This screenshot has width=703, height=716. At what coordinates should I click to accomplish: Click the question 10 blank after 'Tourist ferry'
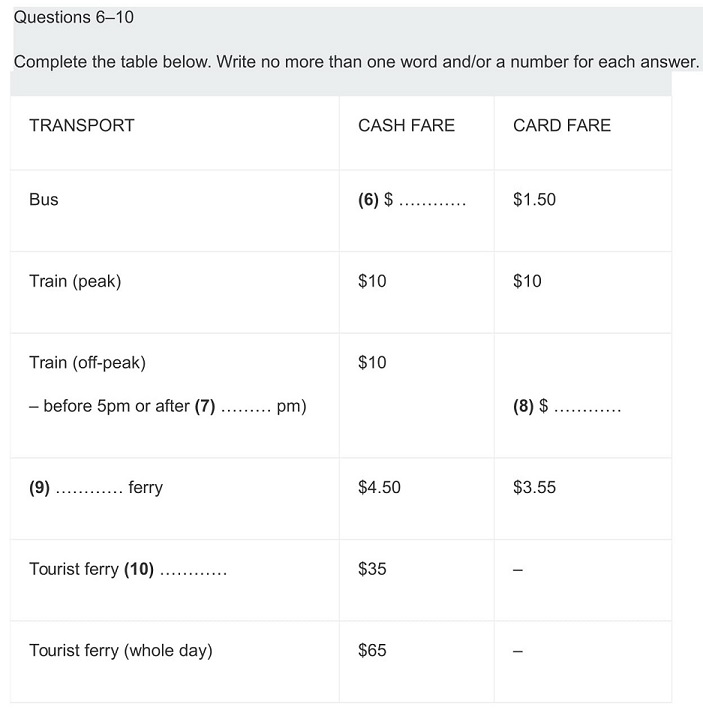tap(193, 571)
